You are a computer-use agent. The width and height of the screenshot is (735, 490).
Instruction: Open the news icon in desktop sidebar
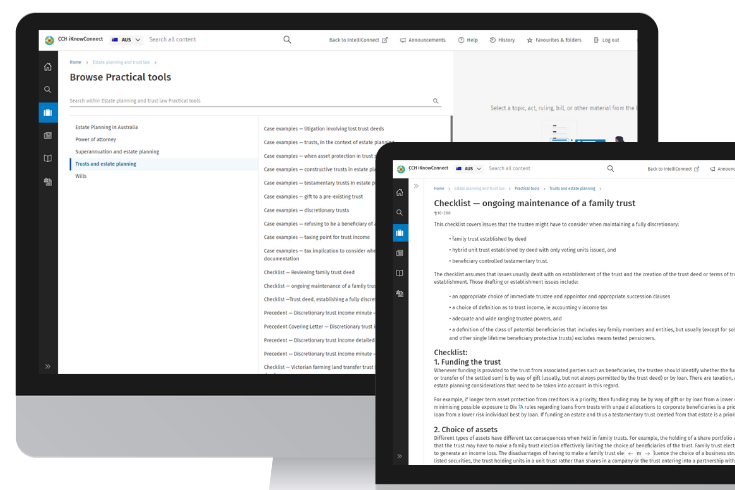(x=47, y=135)
